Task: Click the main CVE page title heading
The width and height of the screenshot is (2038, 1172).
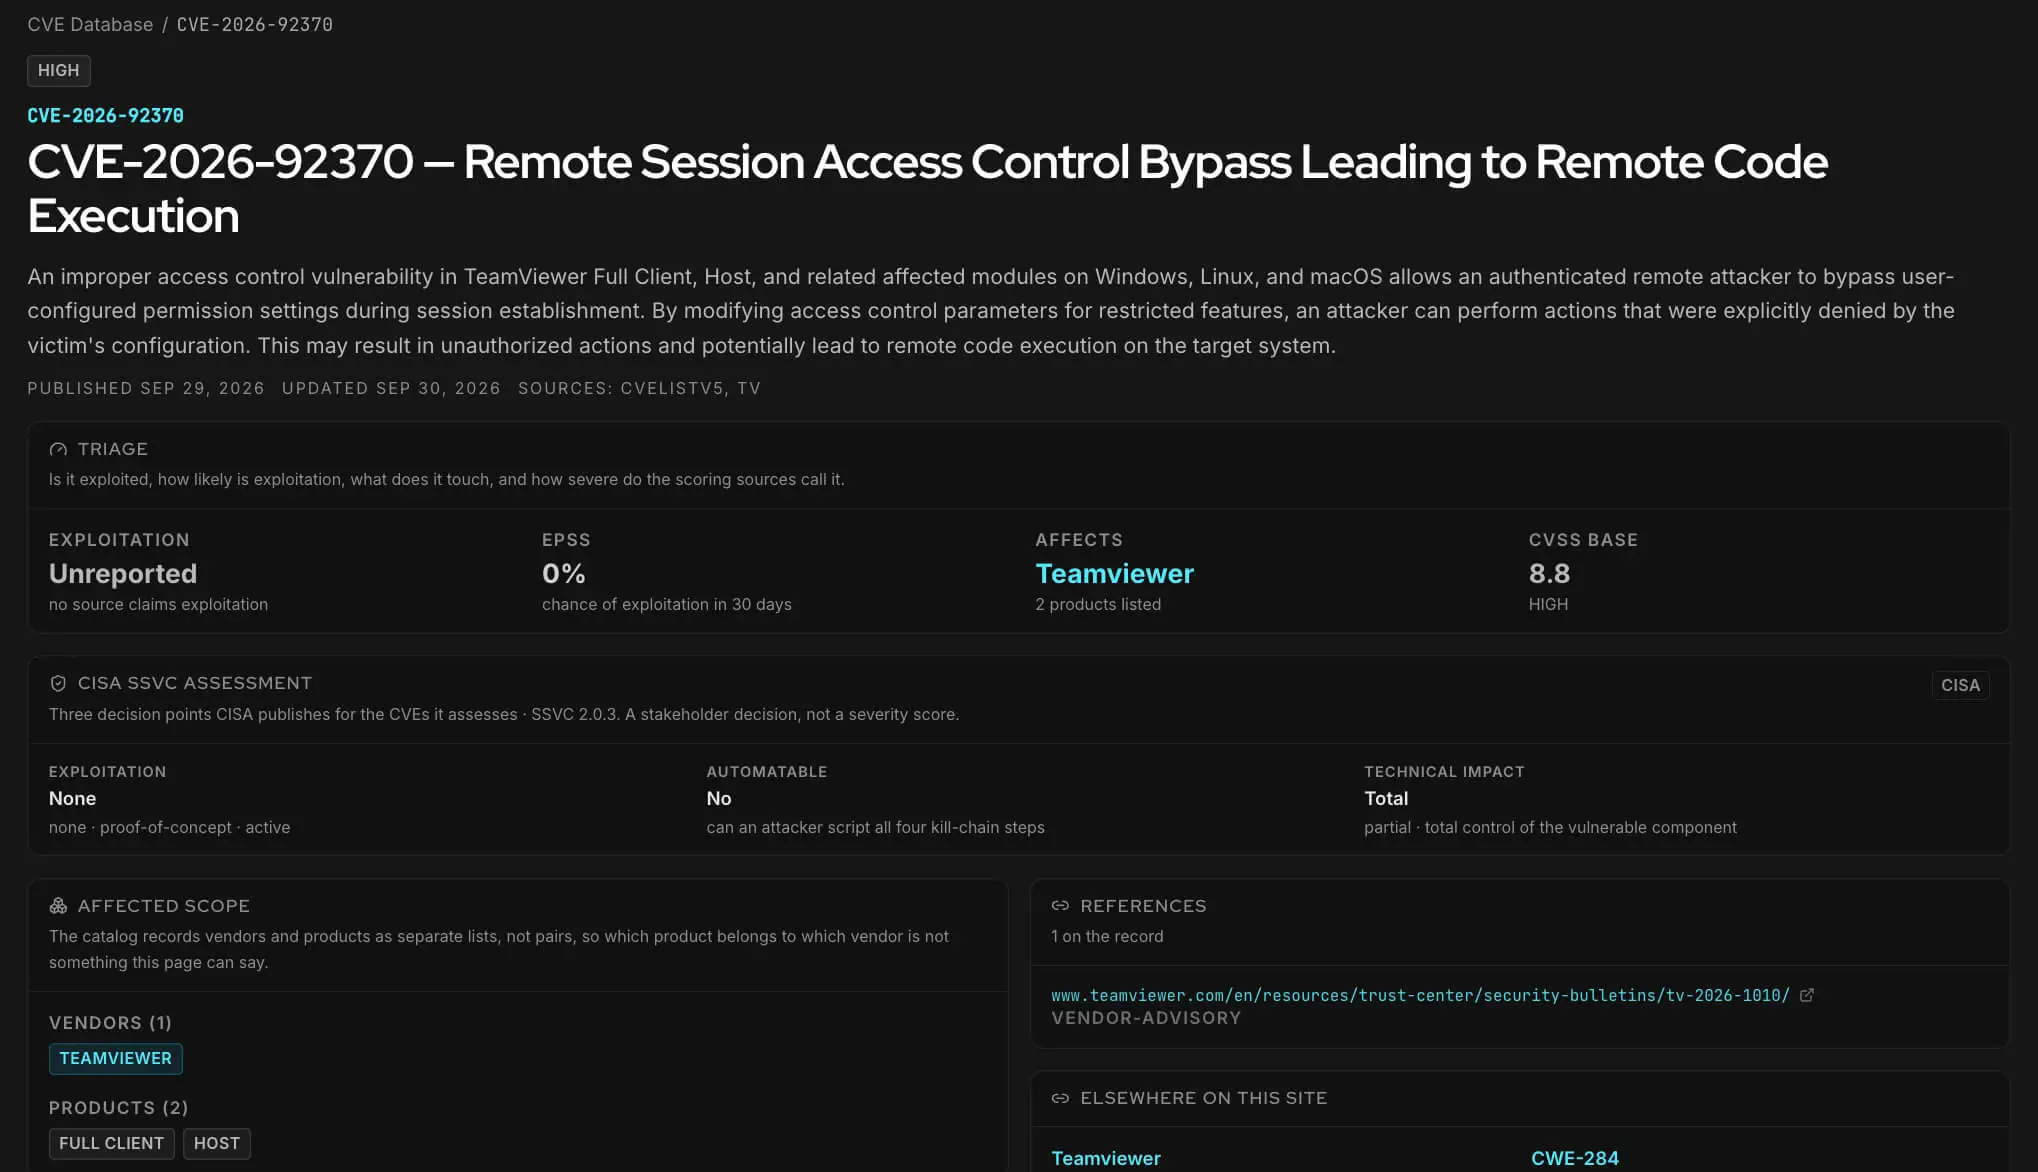Action: pos(927,188)
